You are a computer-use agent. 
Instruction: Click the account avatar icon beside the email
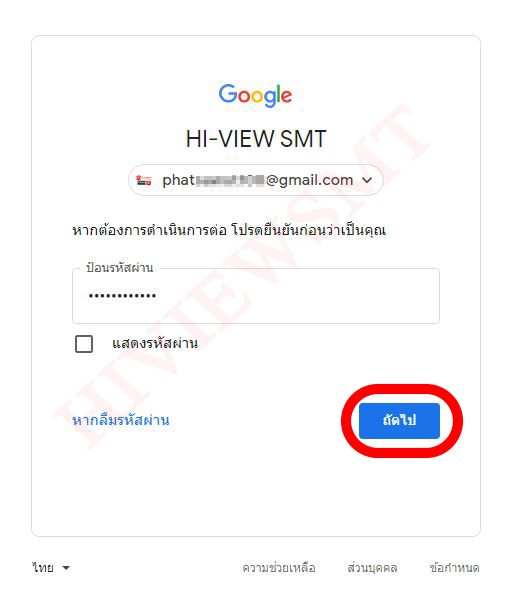[144, 180]
